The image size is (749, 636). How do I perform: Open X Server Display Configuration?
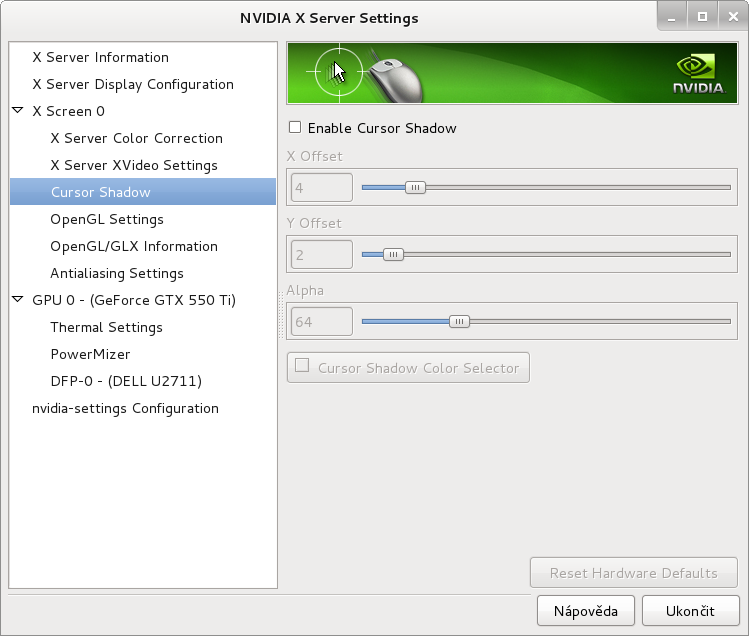(x=133, y=85)
